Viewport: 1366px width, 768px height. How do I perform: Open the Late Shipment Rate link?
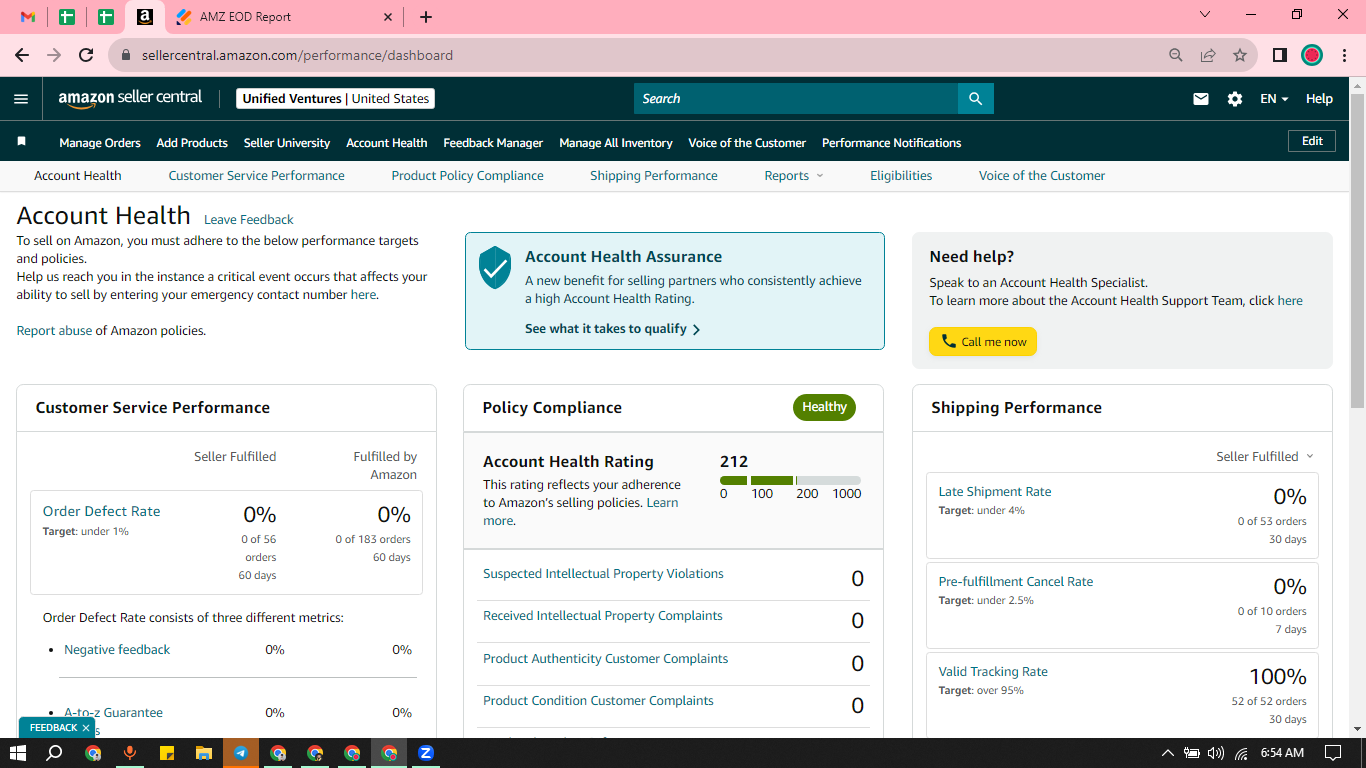click(x=995, y=491)
